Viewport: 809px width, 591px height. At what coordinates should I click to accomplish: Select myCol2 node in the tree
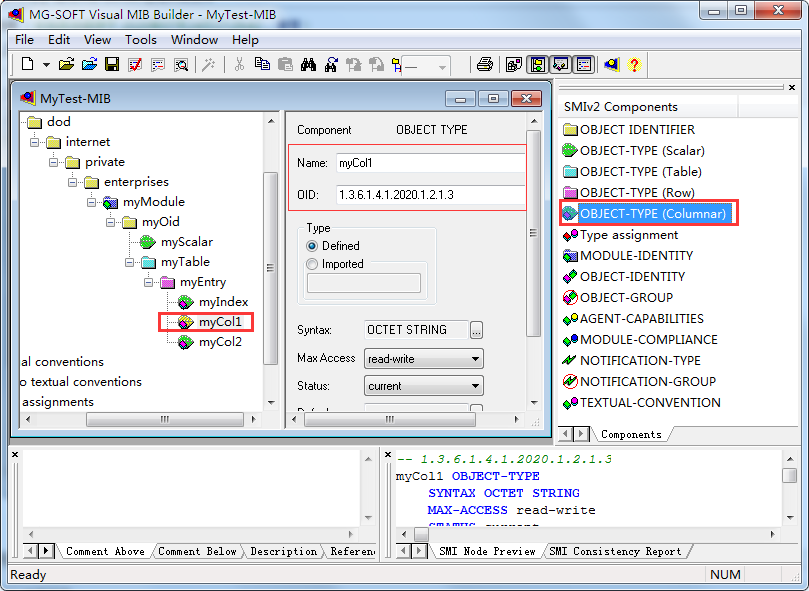(220, 342)
